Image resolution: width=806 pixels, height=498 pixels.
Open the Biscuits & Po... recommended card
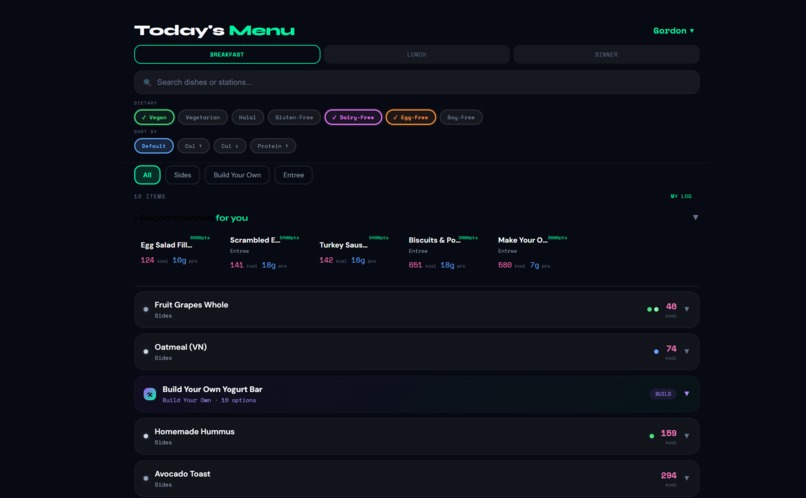[444, 252]
